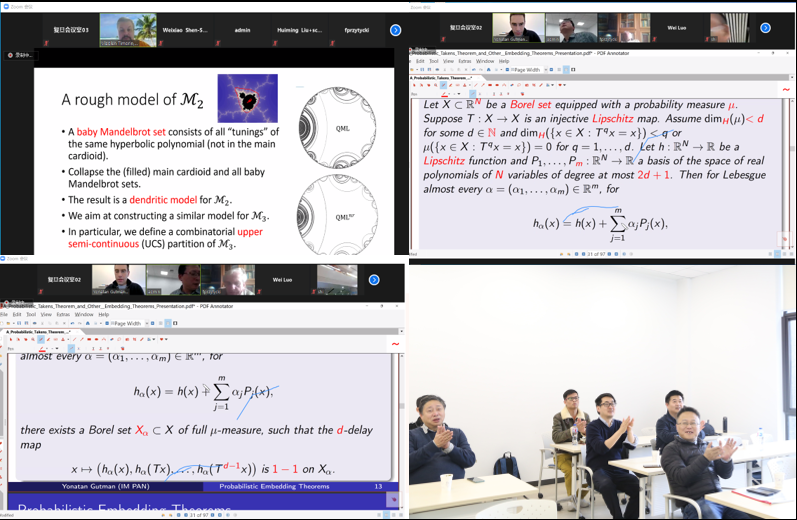This screenshot has height=520, width=797.
Task: Select Pen tool in top-right PDF Annotator
Action: point(443,85)
